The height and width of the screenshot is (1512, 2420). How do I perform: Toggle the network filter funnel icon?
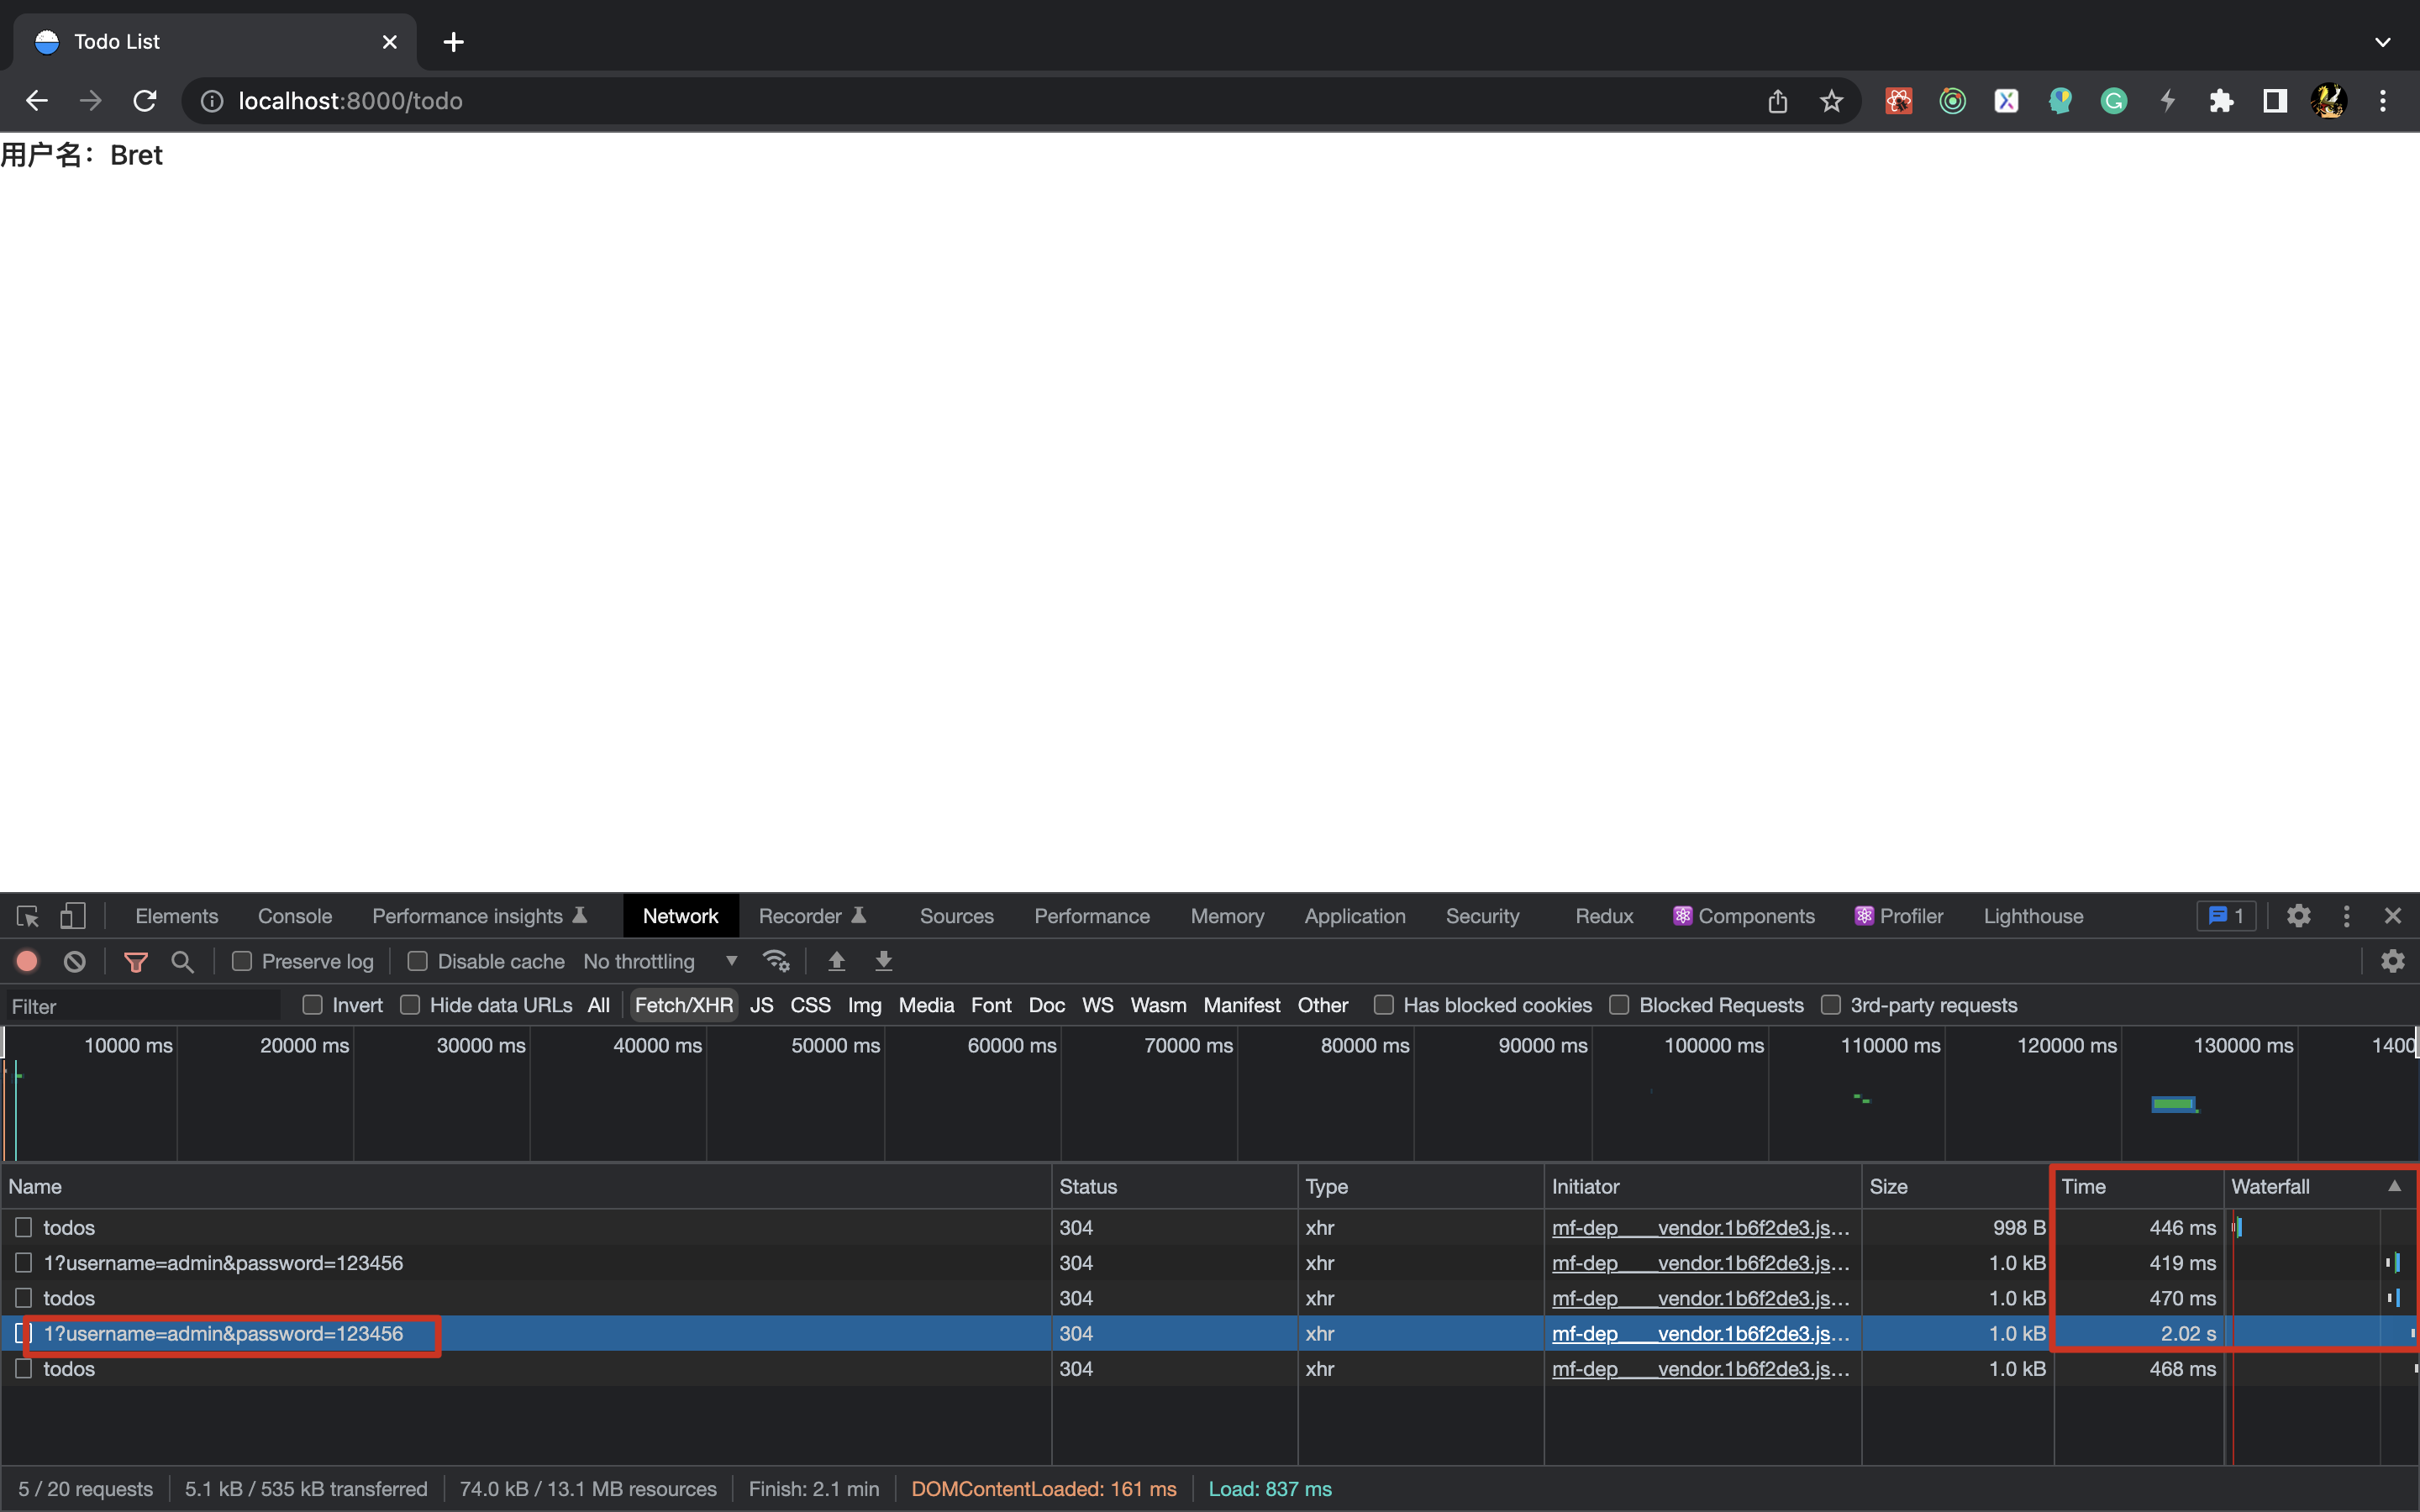click(136, 961)
